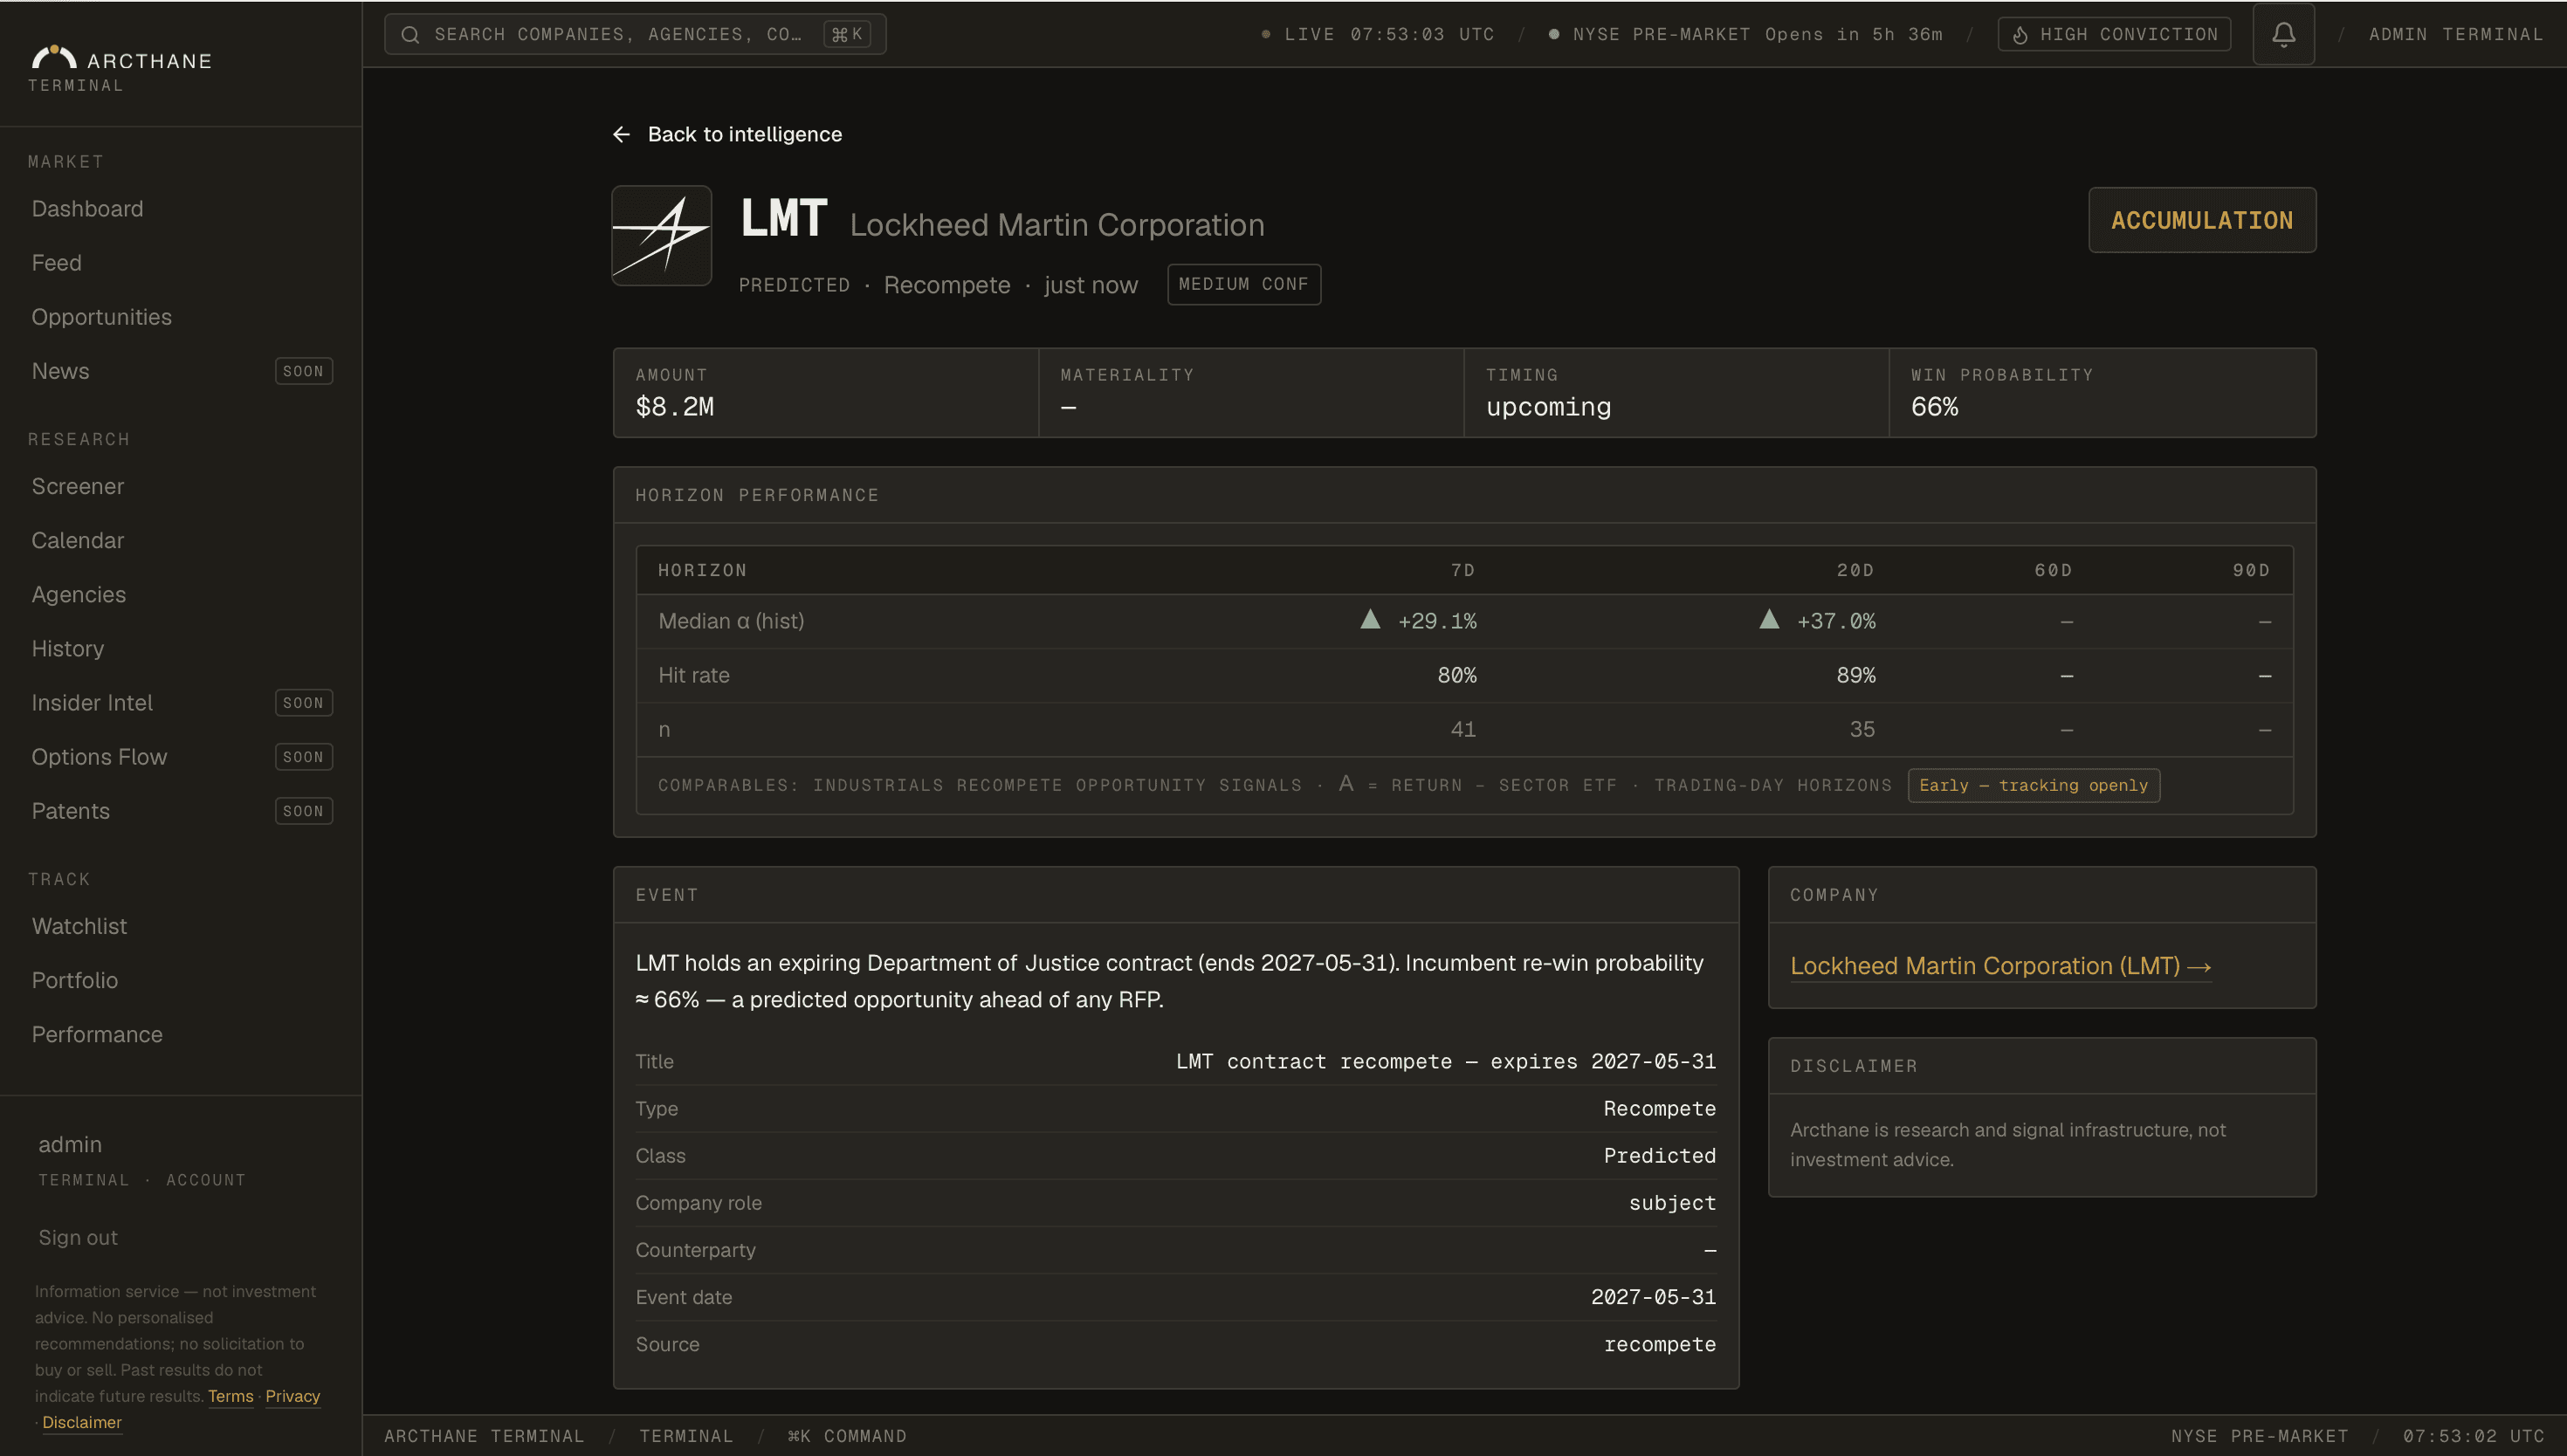Screen dimensions: 2567x1456
Task: Click the 66% win probability value
Action: click(x=1935, y=407)
